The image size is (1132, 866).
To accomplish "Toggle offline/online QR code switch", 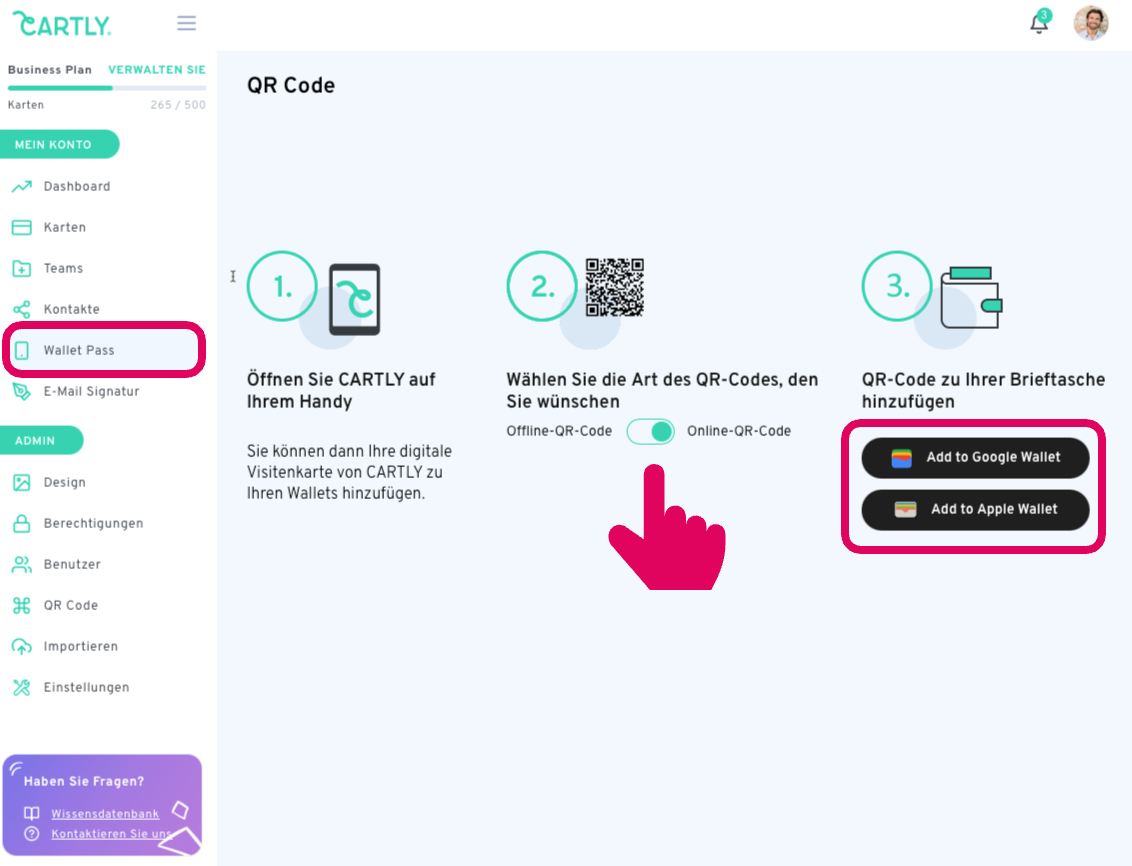I will (650, 432).
